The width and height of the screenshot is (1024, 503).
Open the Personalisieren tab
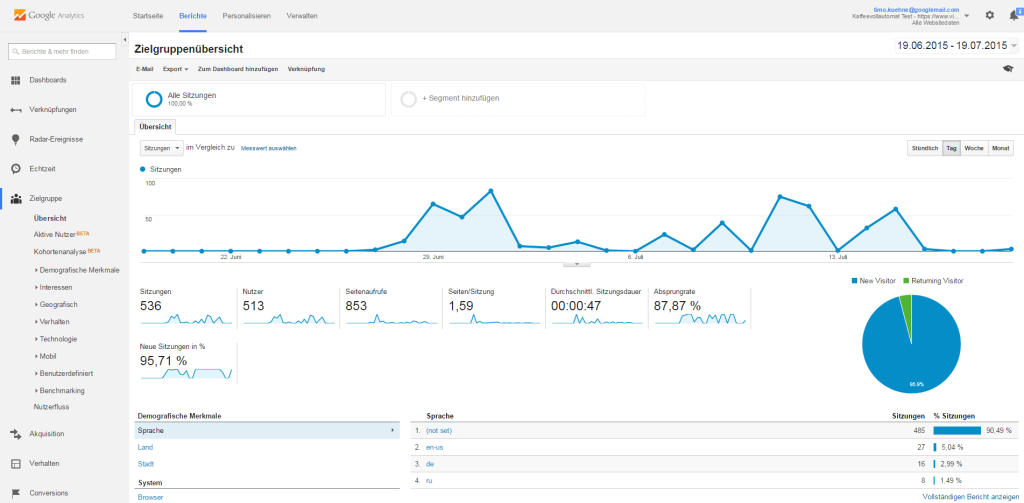[246, 16]
